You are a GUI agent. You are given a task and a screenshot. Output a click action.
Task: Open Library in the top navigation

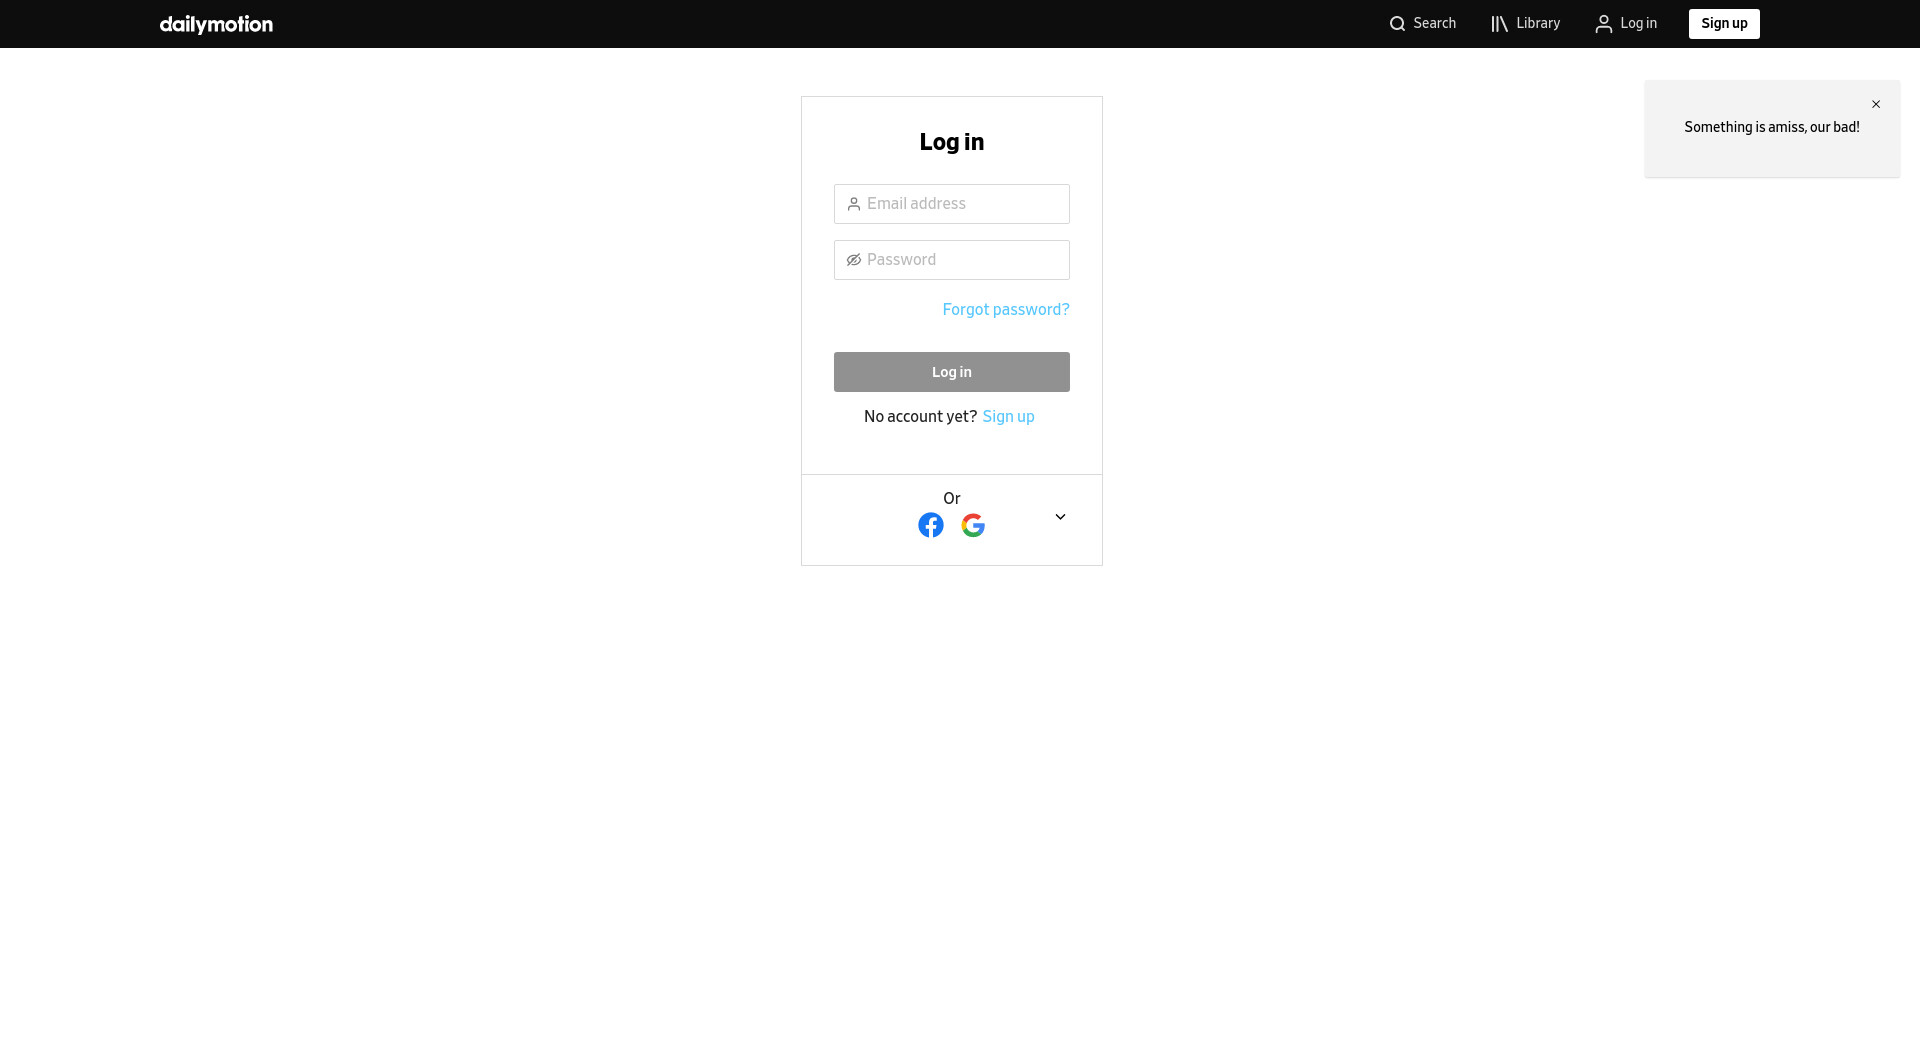[x=1525, y=24]
